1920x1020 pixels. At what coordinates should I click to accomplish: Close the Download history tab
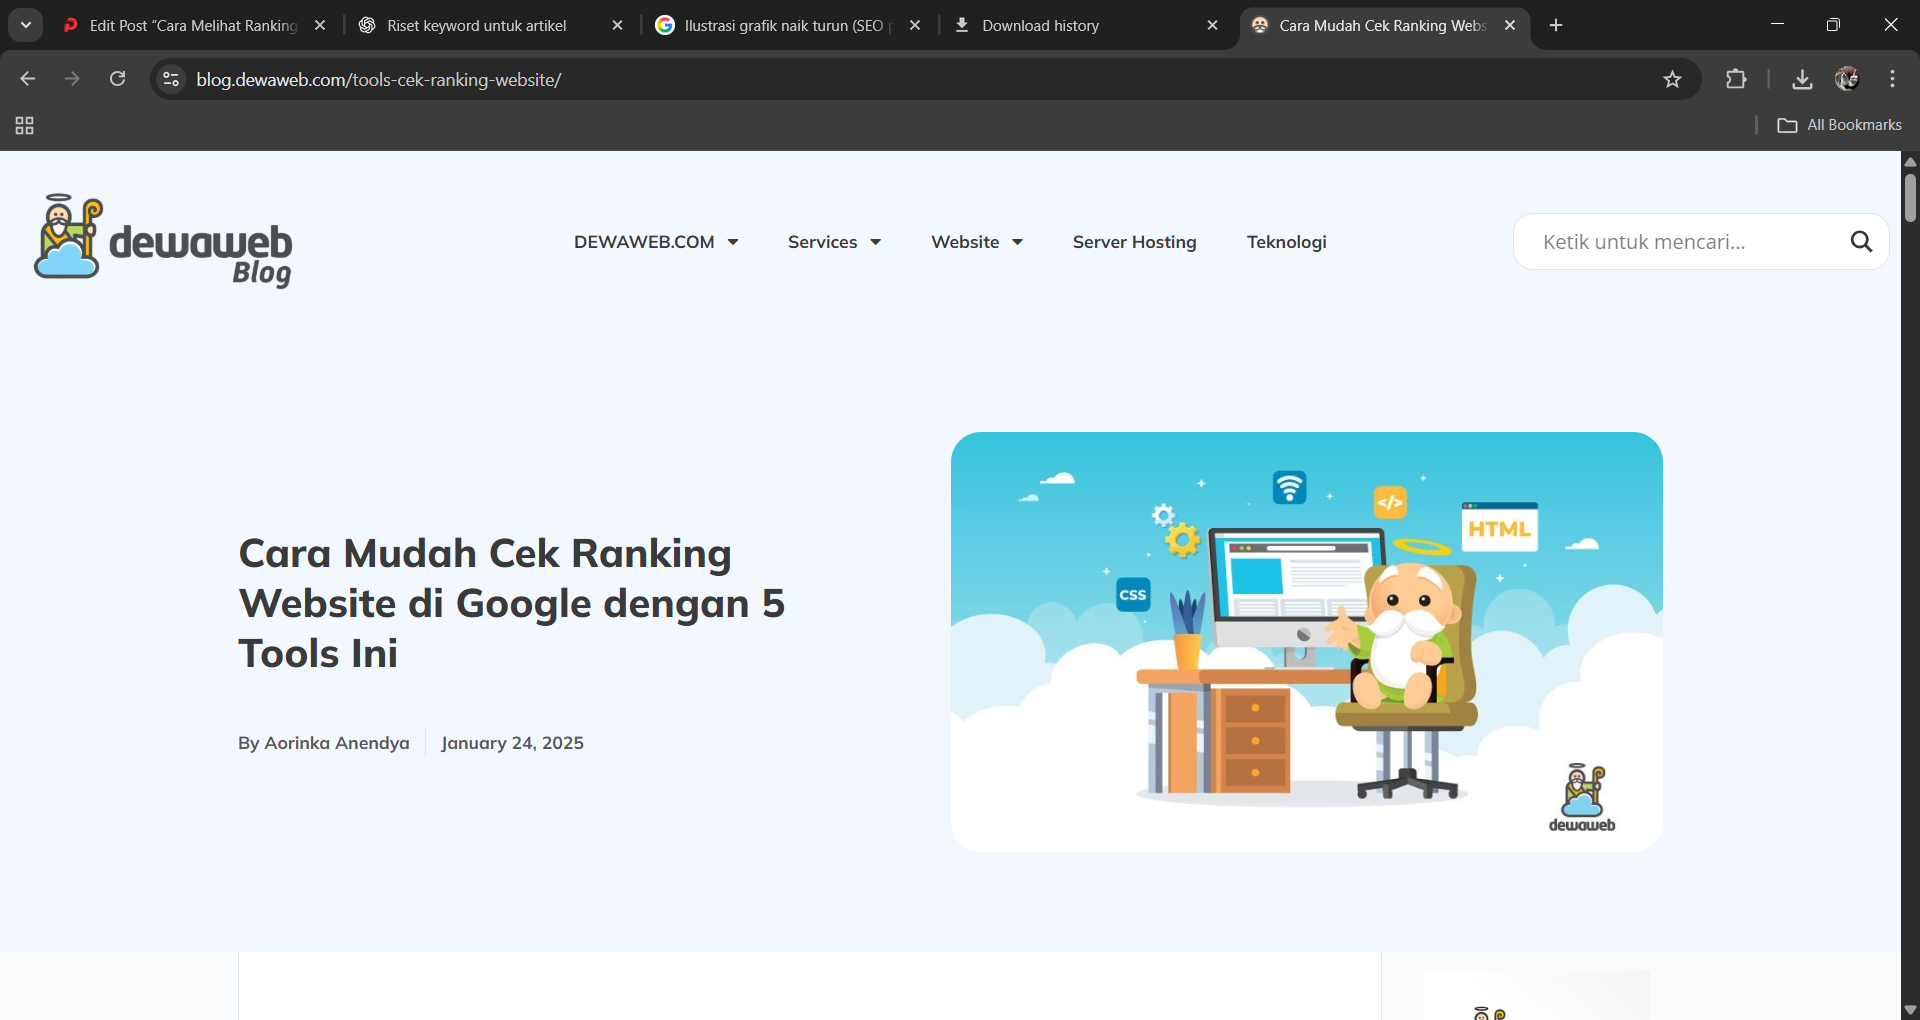[1212, 25]
